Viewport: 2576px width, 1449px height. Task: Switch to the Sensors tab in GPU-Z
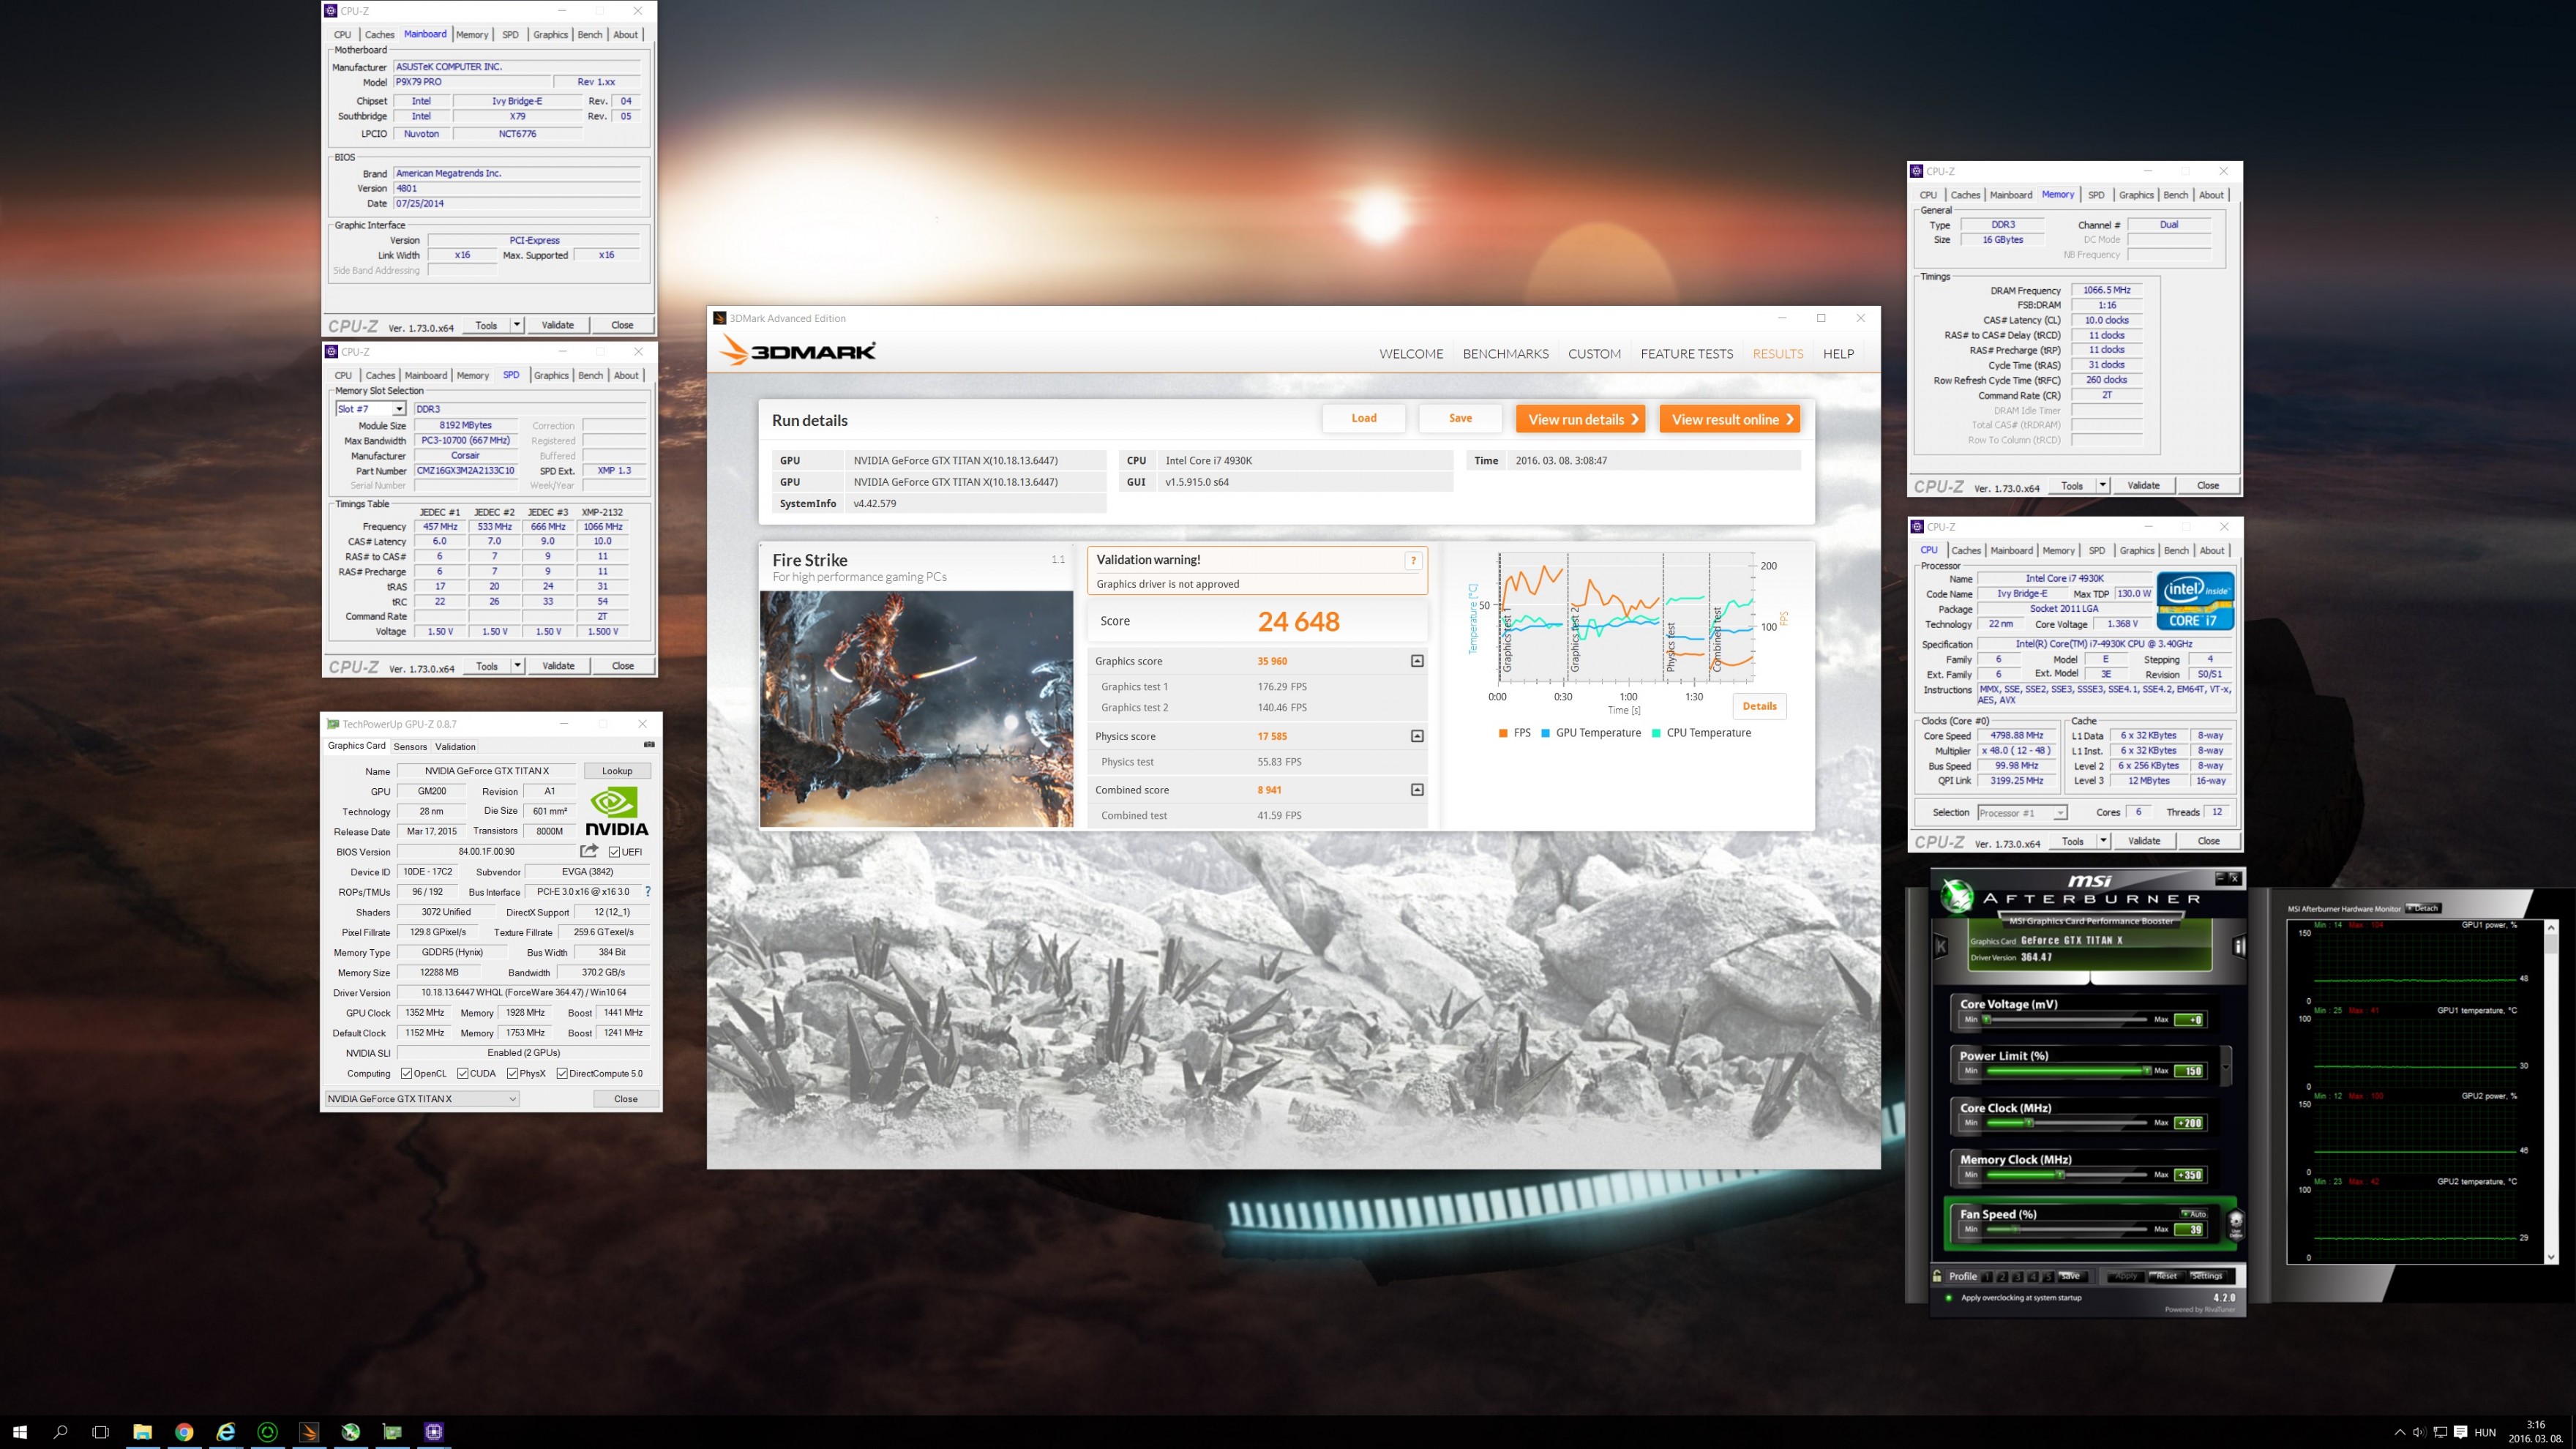[410, 747]
